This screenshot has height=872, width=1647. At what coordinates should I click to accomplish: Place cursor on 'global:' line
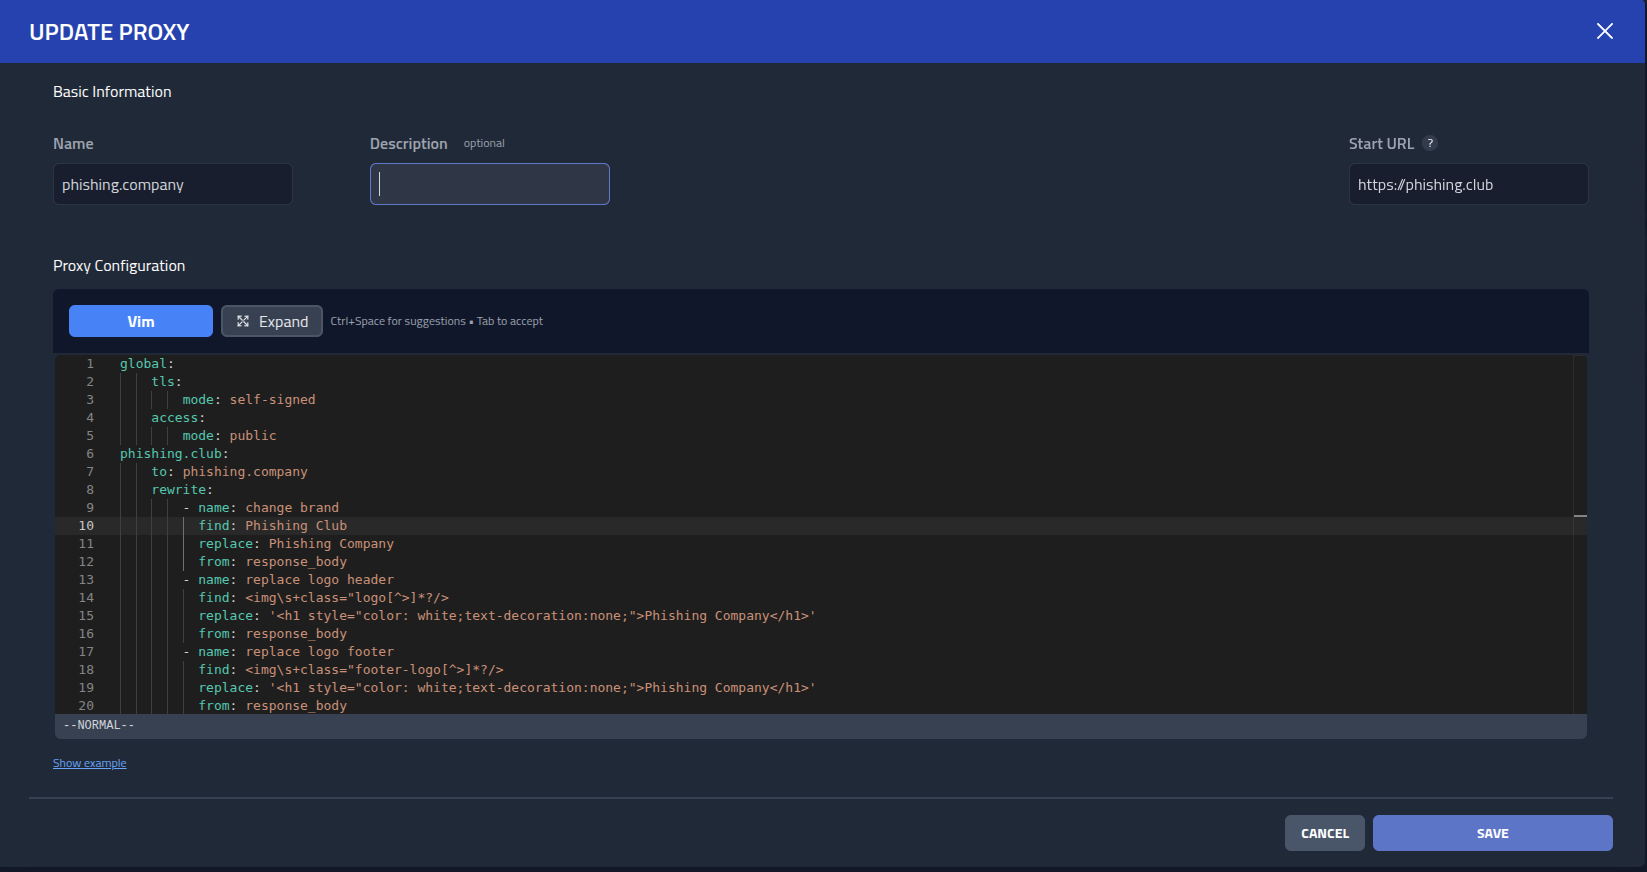147,364
